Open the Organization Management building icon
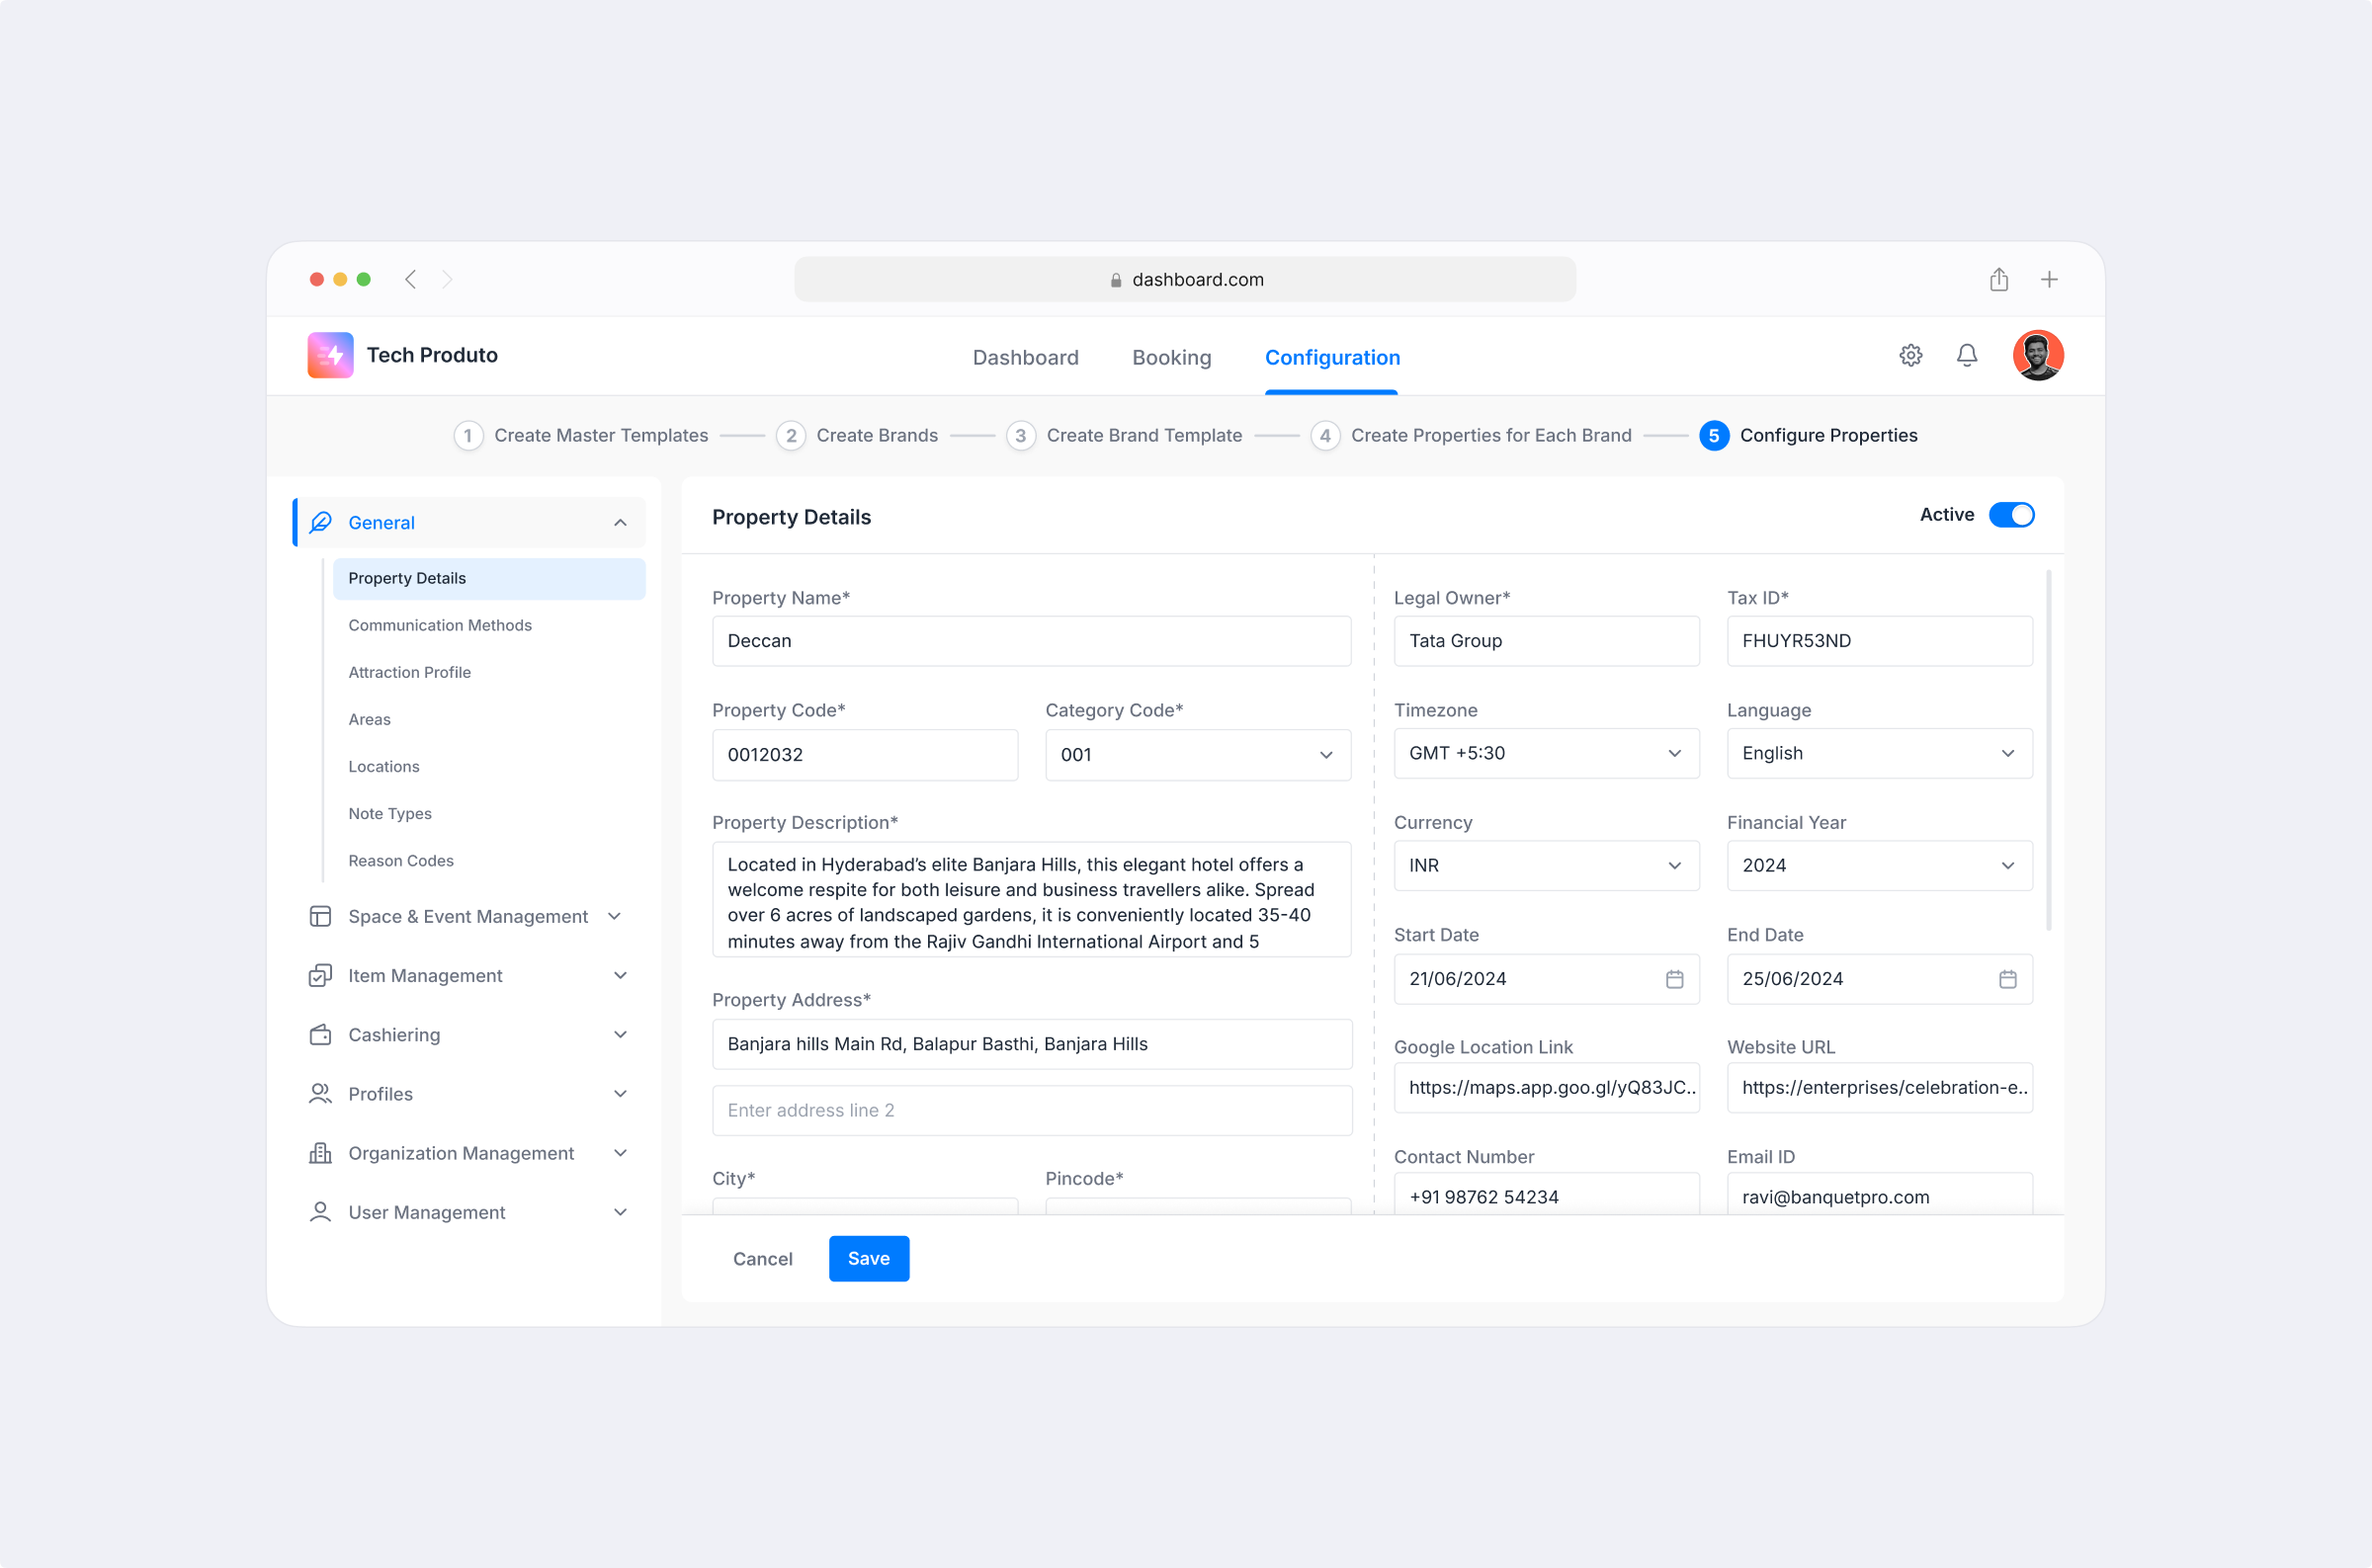 321,1152
